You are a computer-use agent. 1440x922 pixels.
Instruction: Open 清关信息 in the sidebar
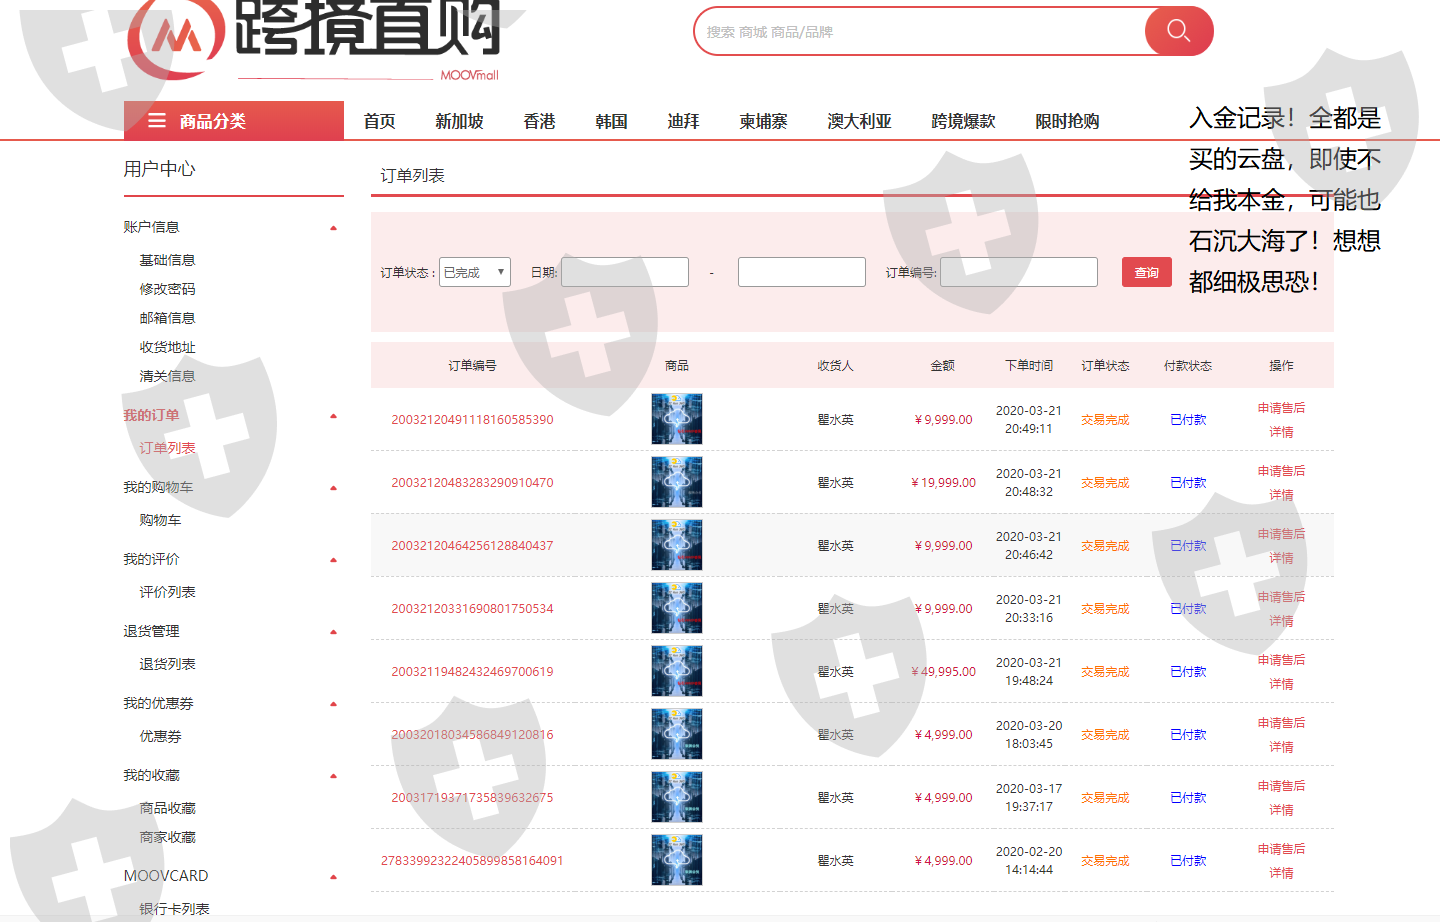(167, 376)
